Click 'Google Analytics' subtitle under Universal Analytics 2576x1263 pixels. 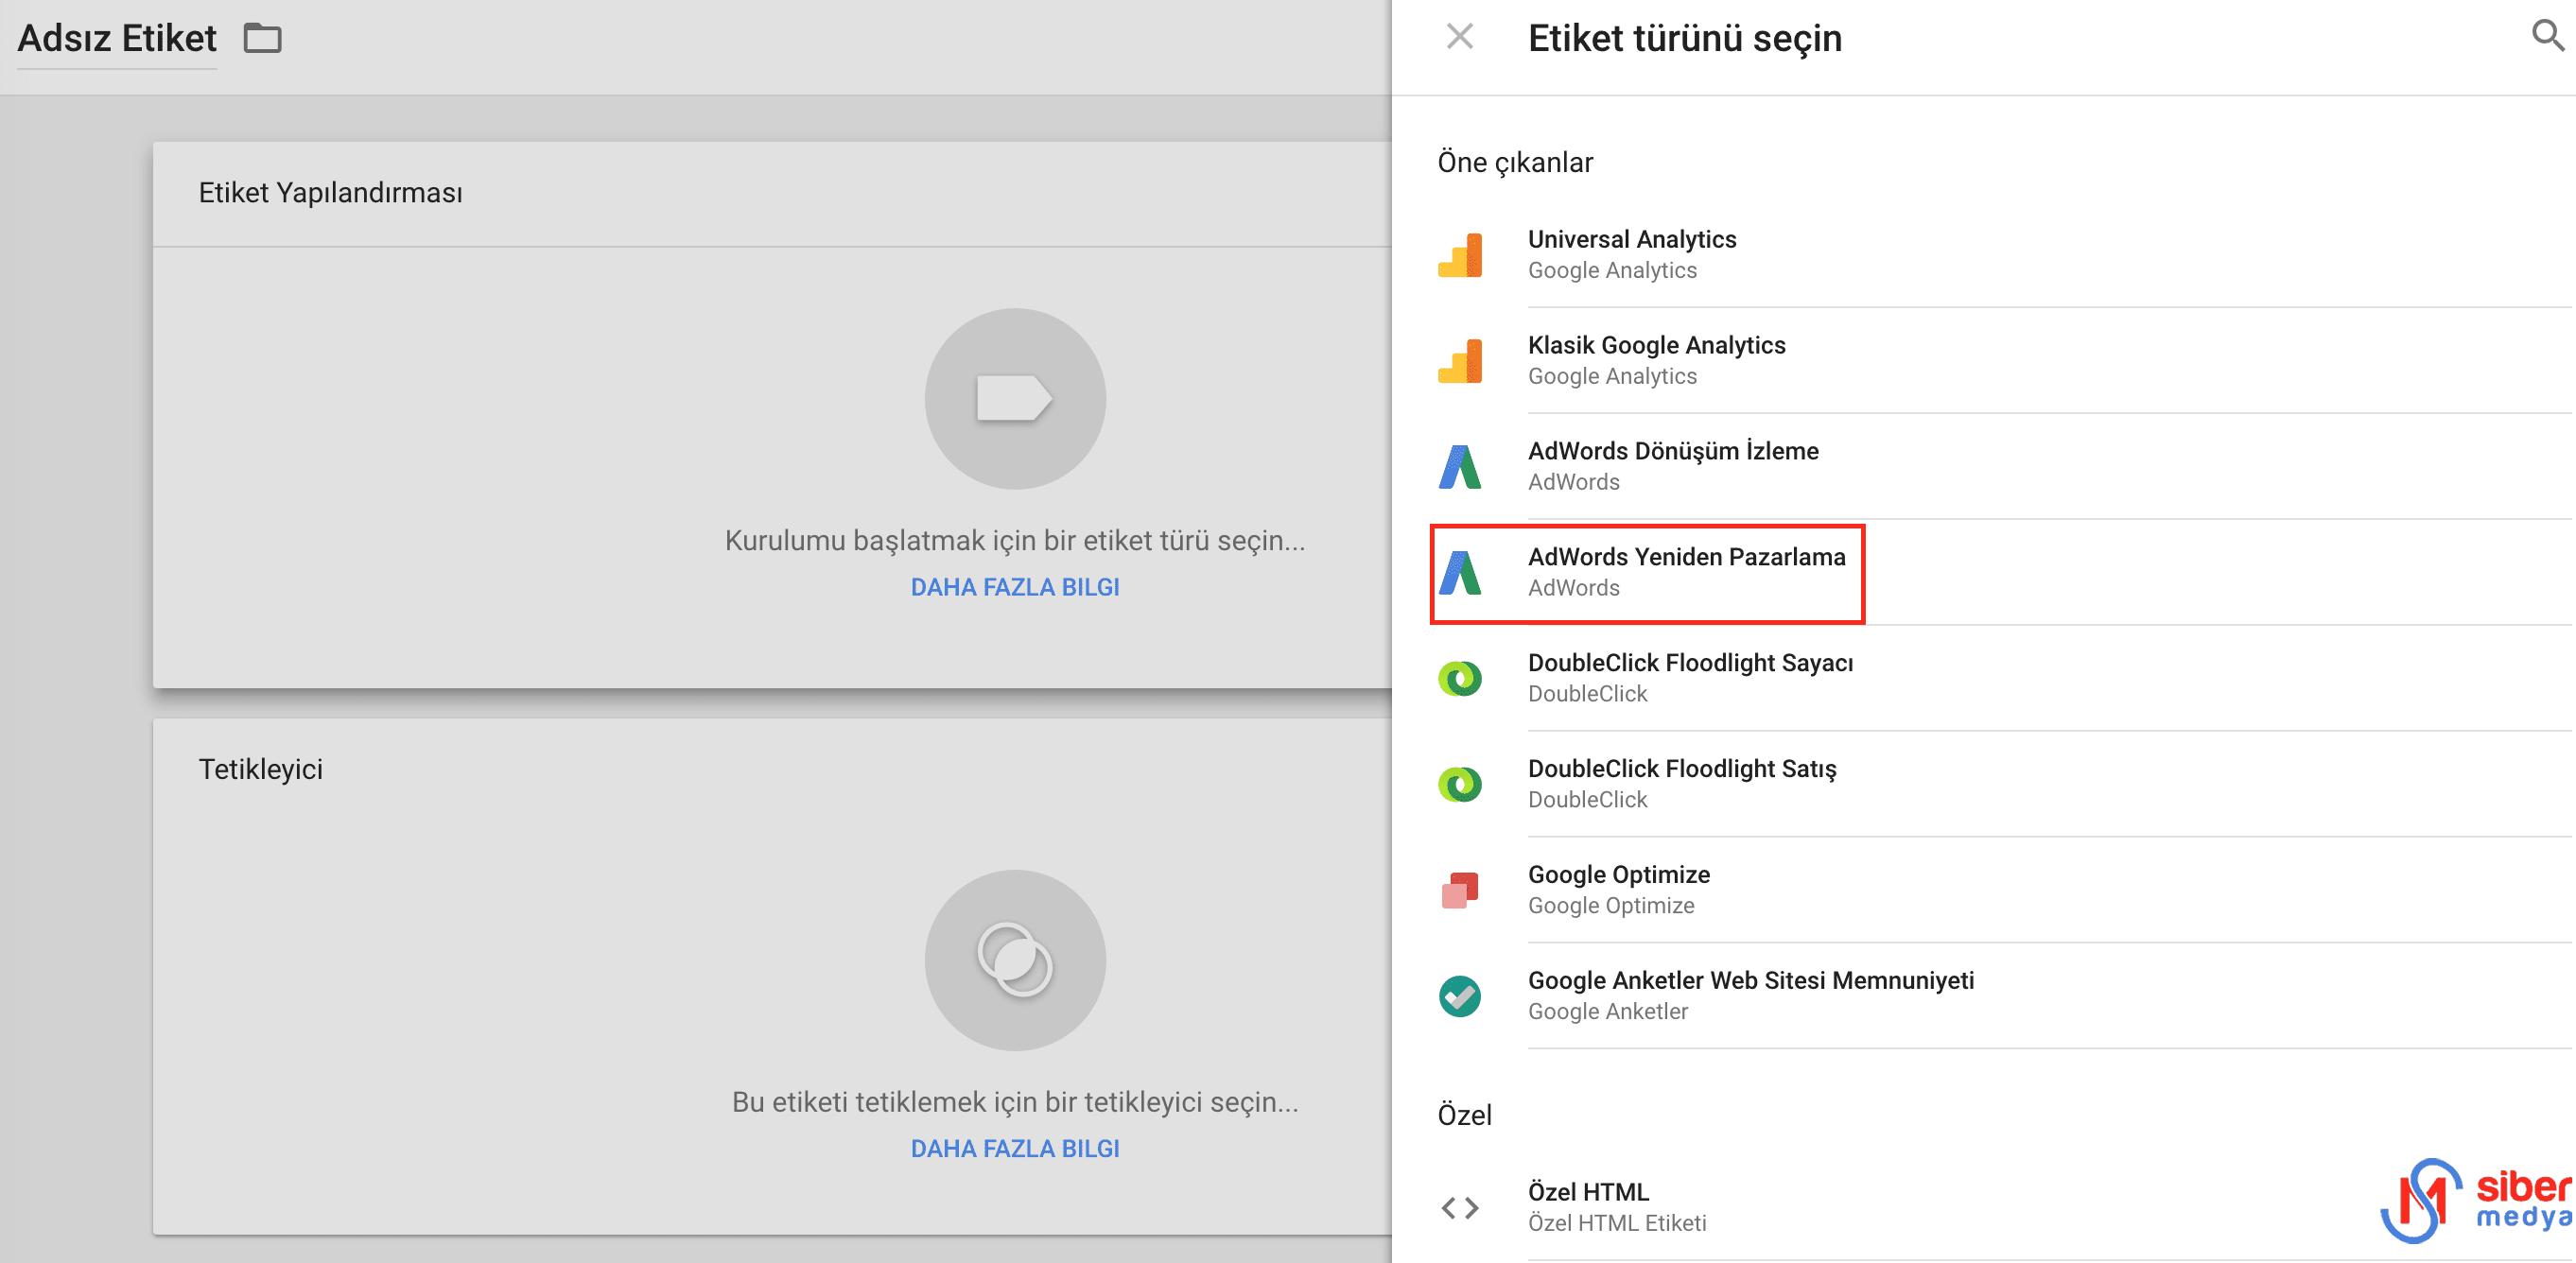1612,270
